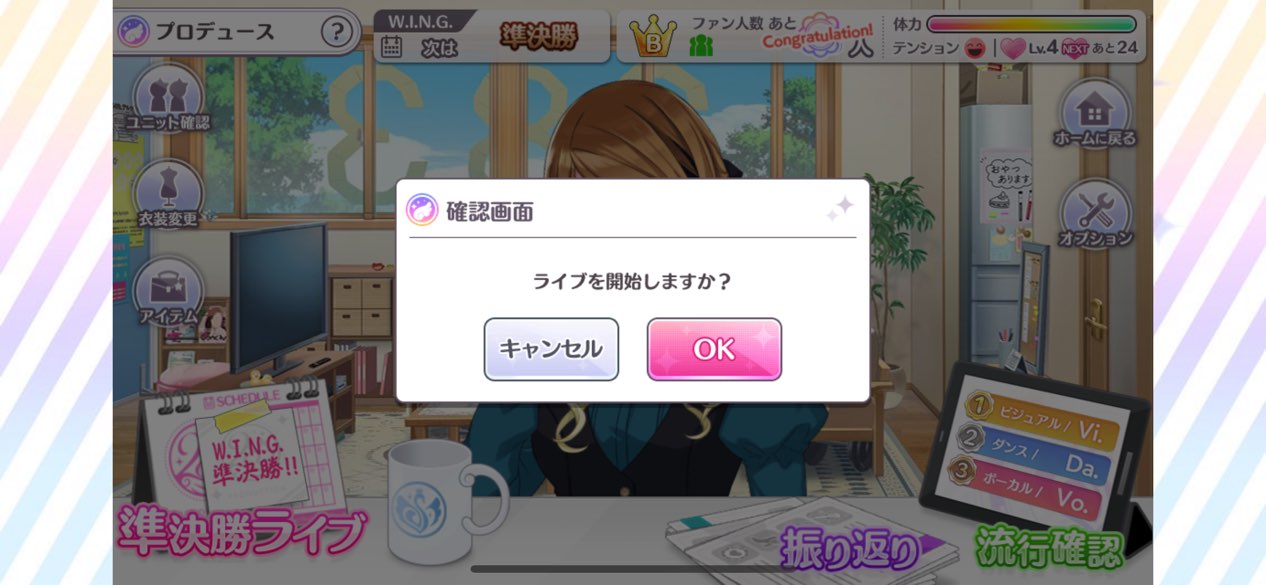Click the プロデュース title icon

(x=134, y=31)
